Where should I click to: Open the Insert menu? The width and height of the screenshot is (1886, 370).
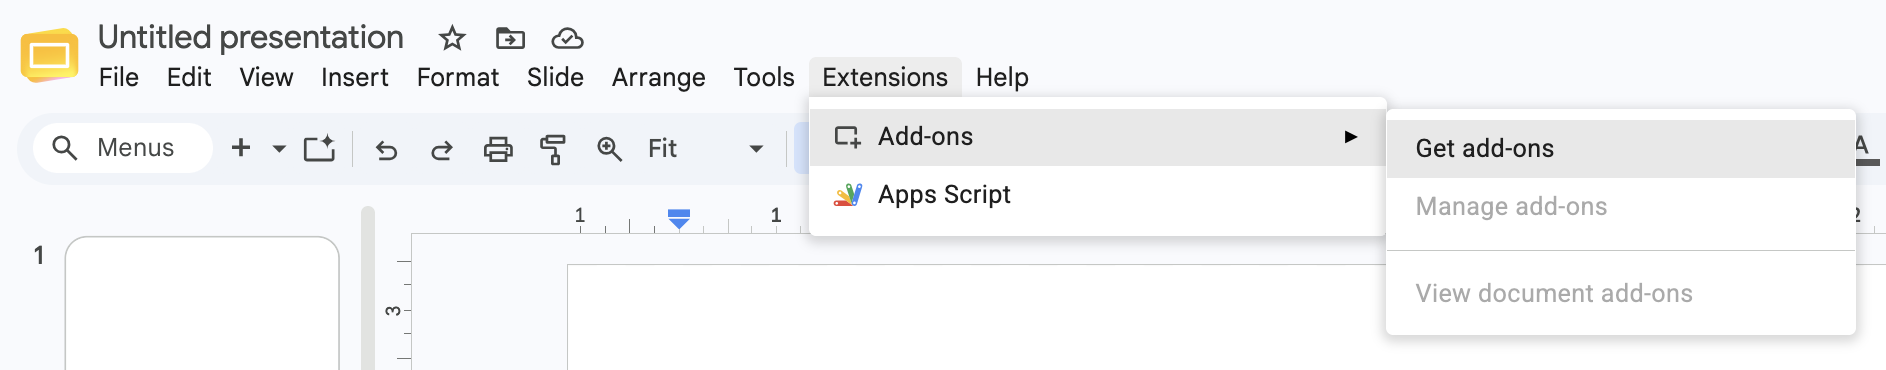(355, 77)
